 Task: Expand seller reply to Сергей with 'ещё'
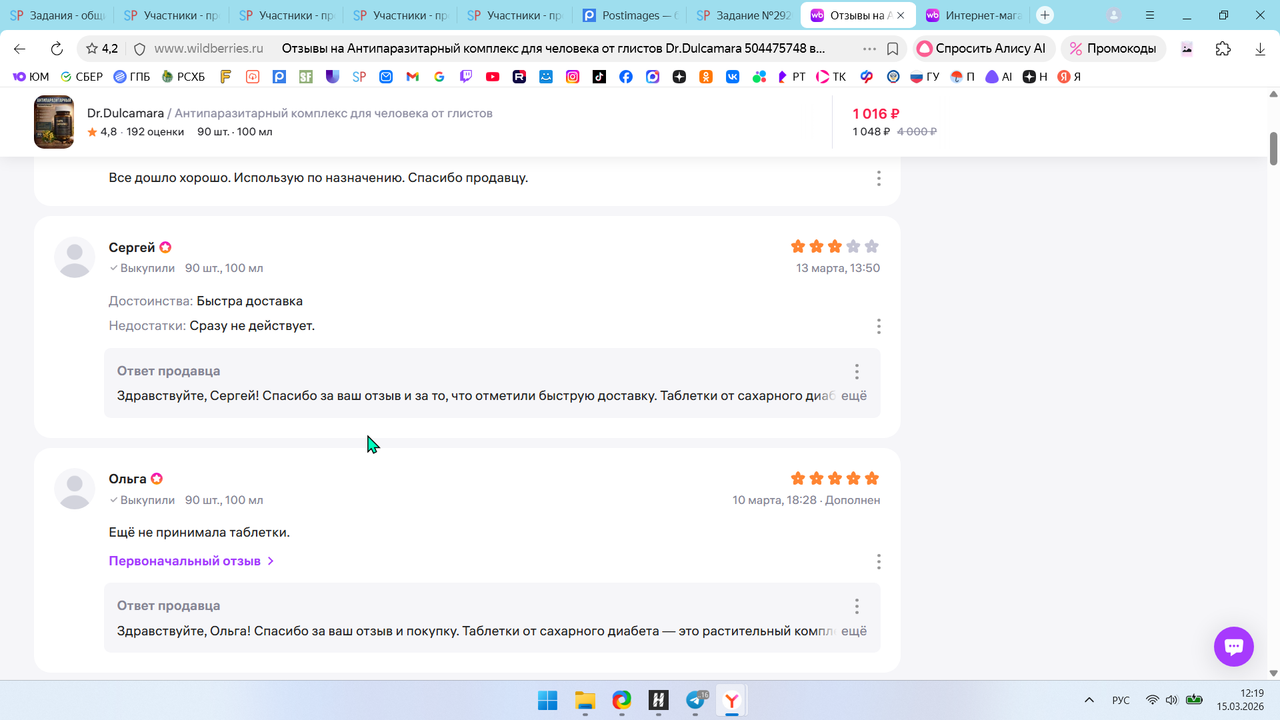(853, 395)
